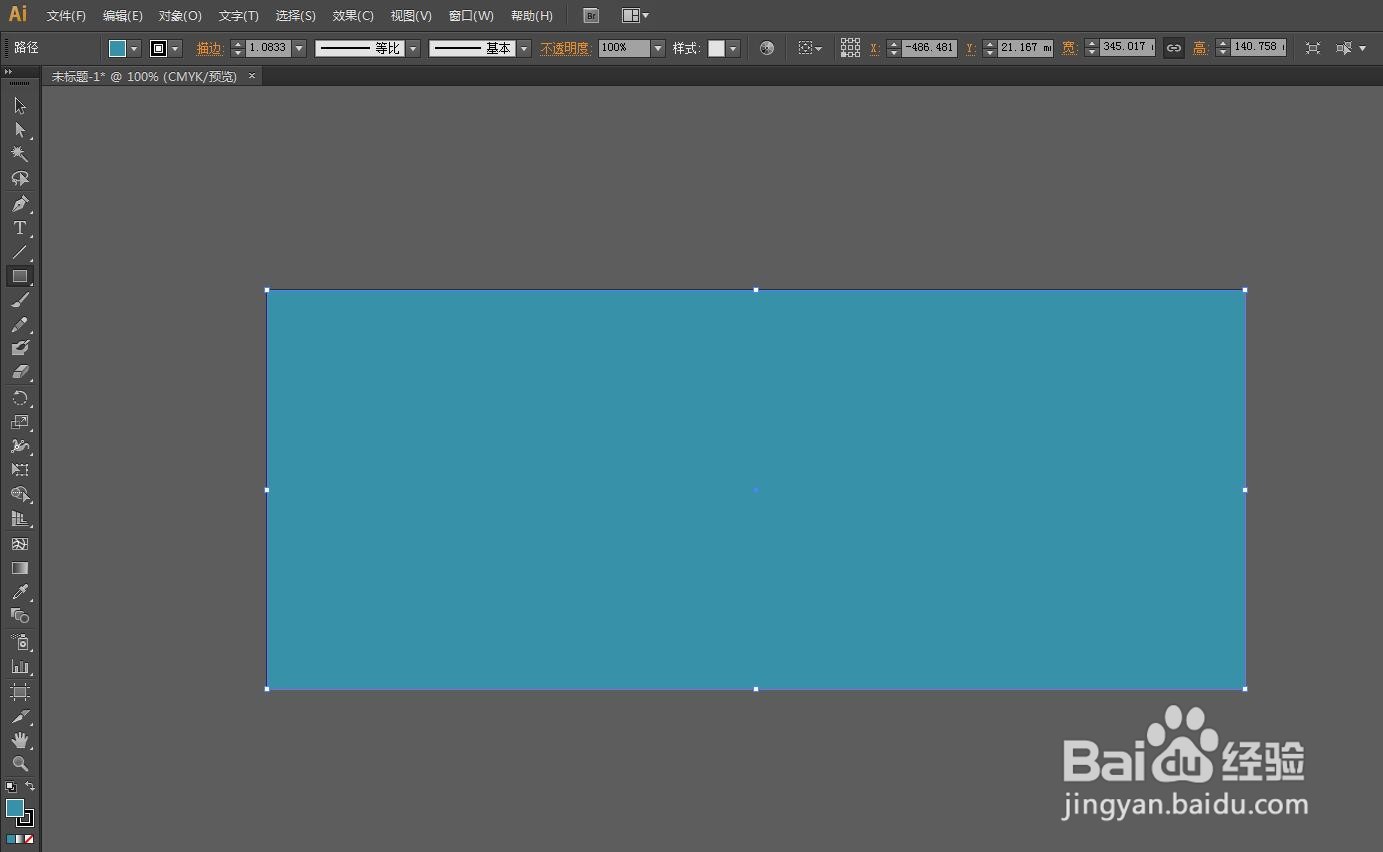The width and height of the screenshot is (1383, 852).
Task: Open Adobe Bridge with the Br button
Action: 591,16
